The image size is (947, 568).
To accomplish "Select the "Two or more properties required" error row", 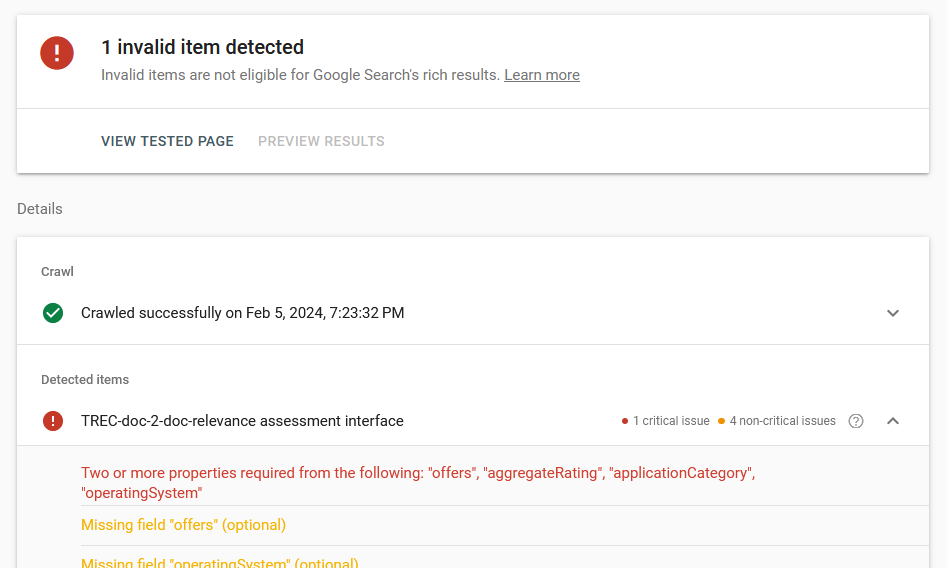I will tap(418, 482).
